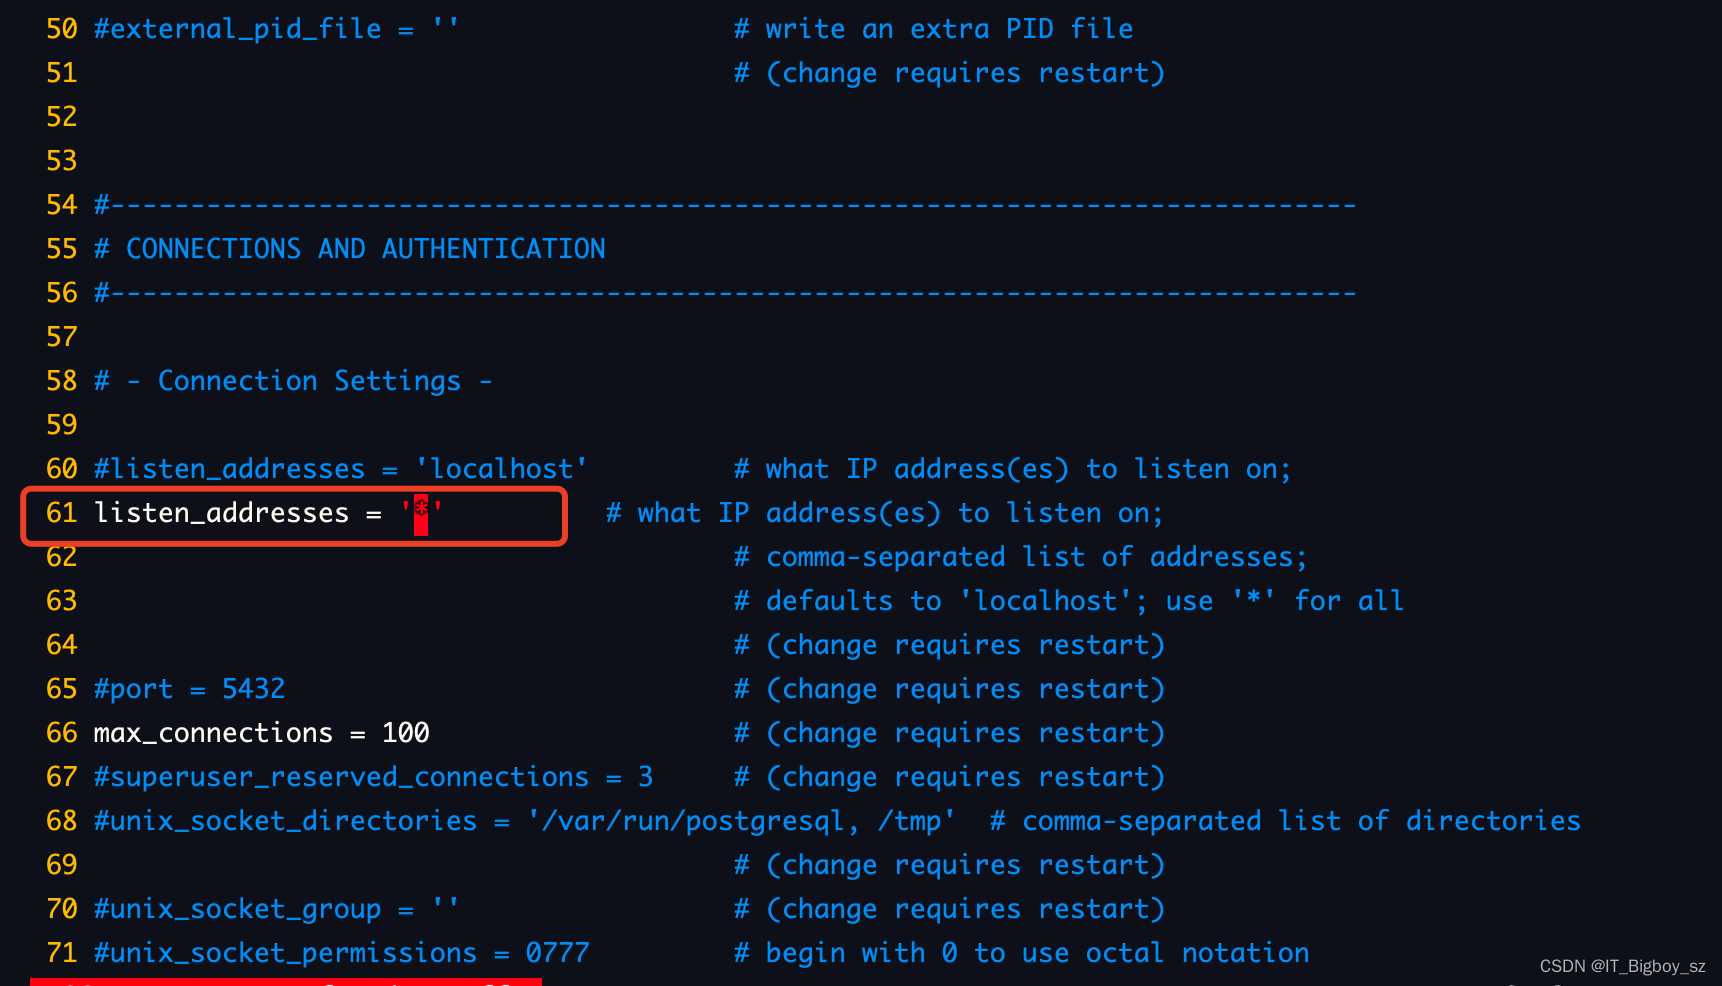1722x986 pixels.
Task: Click 'write an extra PID file' comment
Action: point(949,29)
